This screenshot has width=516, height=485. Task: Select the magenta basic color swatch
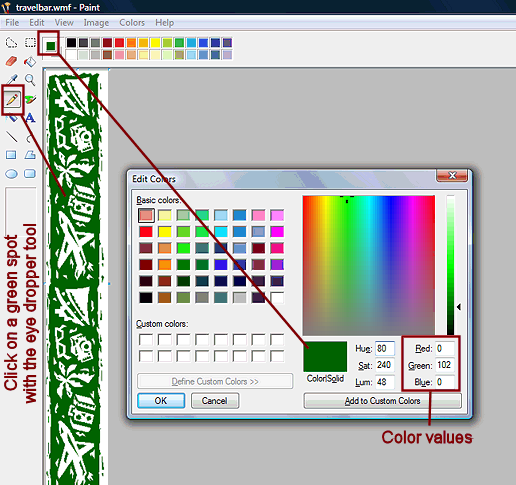pyautogui.click(x=277, y=232)
